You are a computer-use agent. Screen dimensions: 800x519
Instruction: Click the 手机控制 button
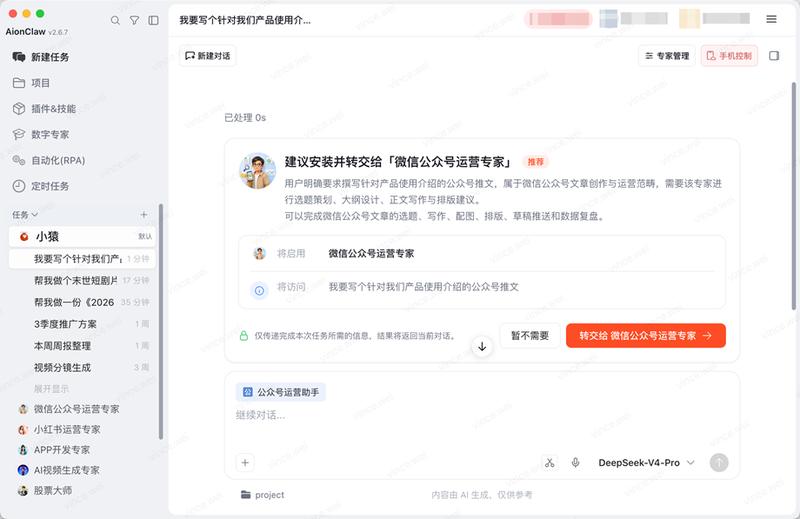tap(729, 56)
